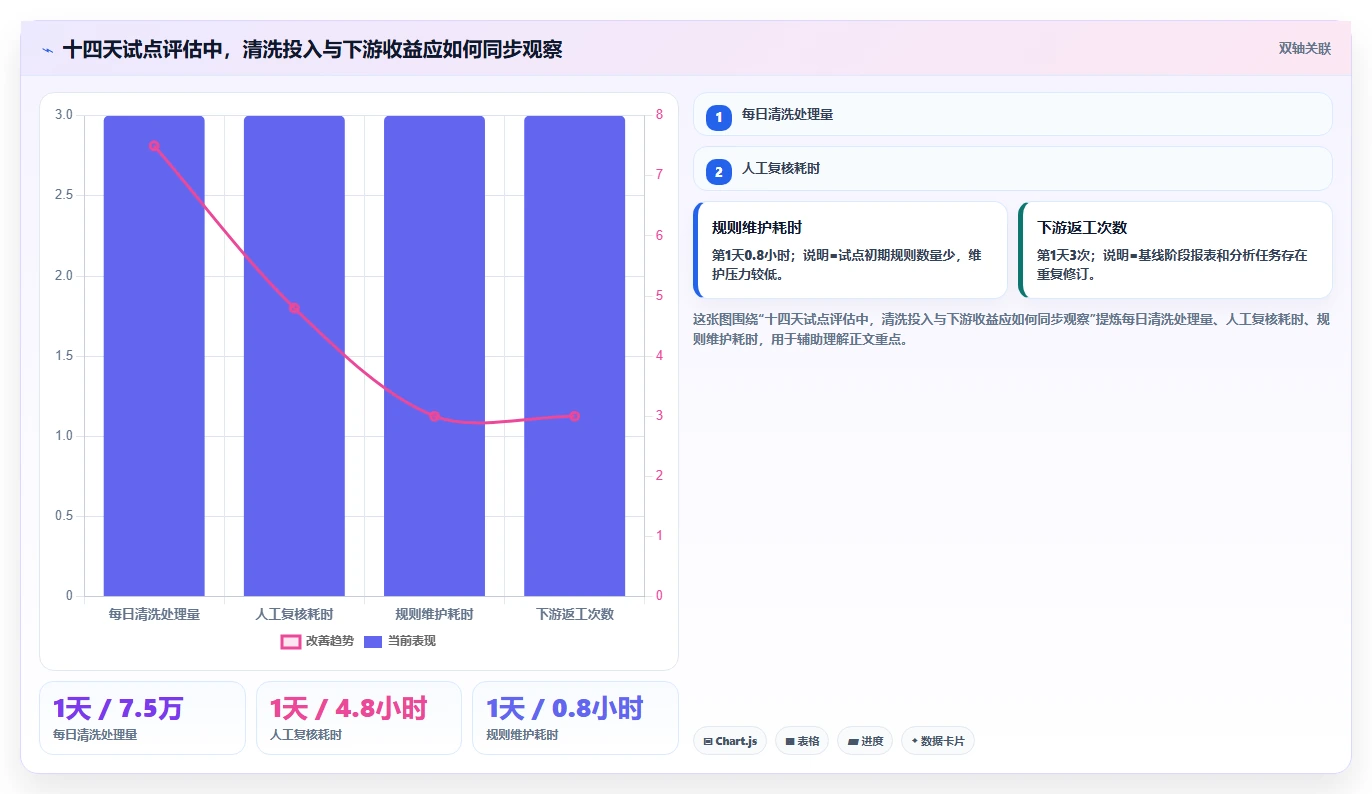Click the 1天 / 4.8小时 stat card
Screen dimensions: 1372x794
click(359, 718)
